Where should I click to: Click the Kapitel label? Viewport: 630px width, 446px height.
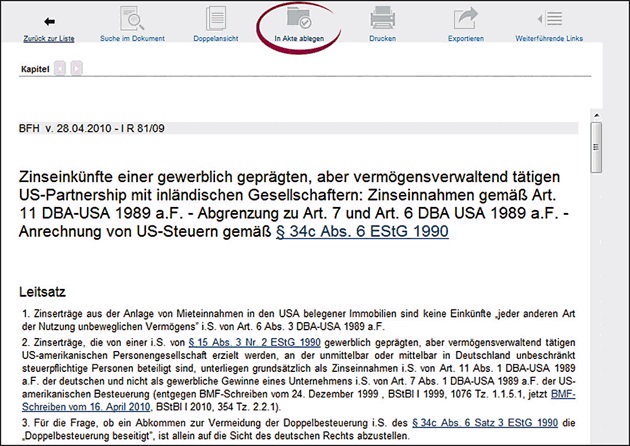[34, 69]
